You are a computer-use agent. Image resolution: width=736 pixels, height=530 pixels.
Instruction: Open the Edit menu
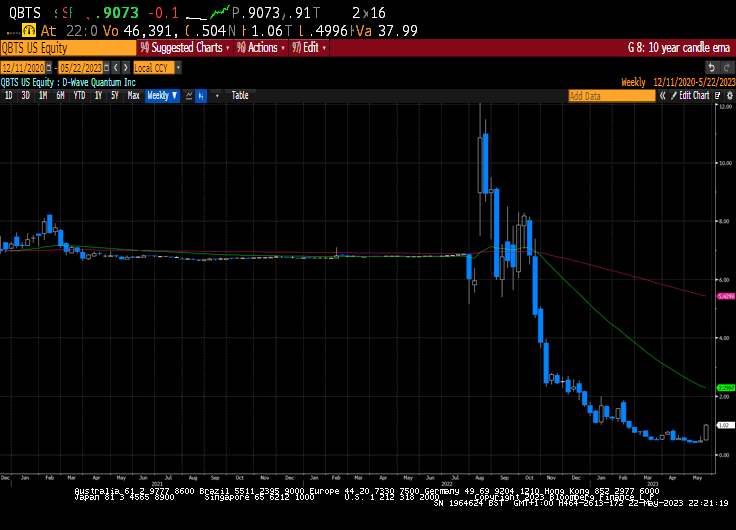click(309, 48)
